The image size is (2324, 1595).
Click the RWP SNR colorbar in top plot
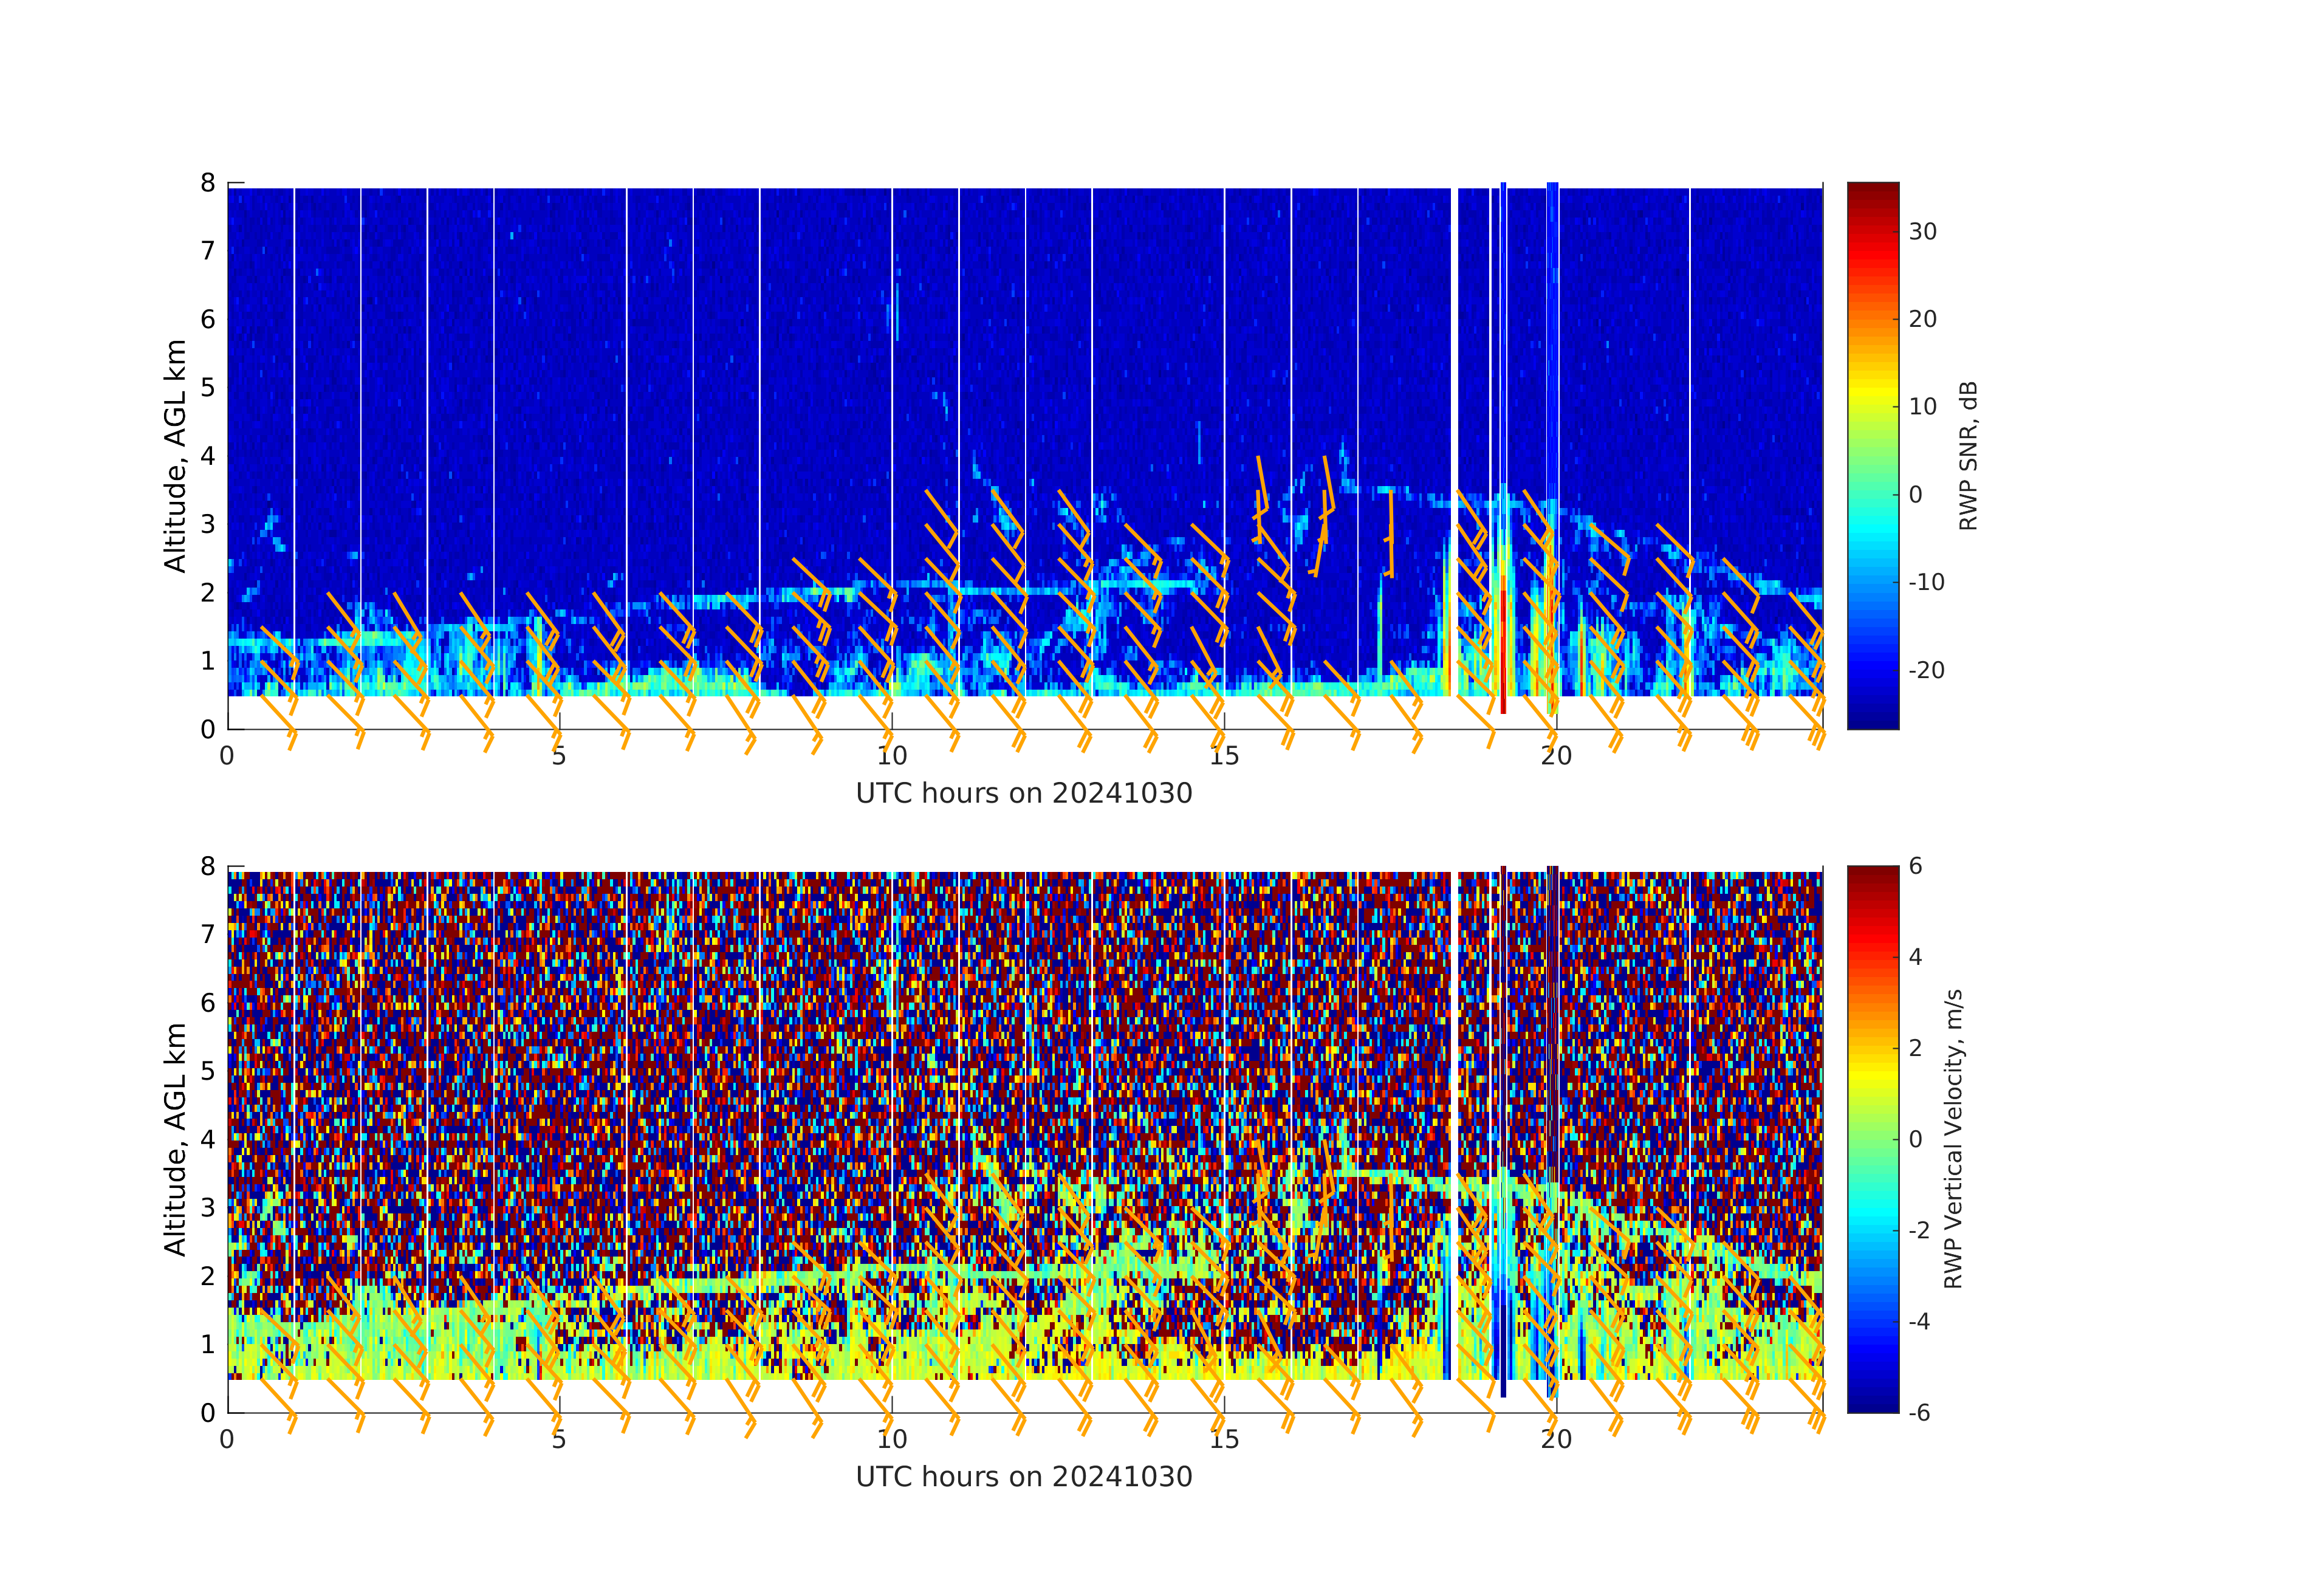[1872, 455]
